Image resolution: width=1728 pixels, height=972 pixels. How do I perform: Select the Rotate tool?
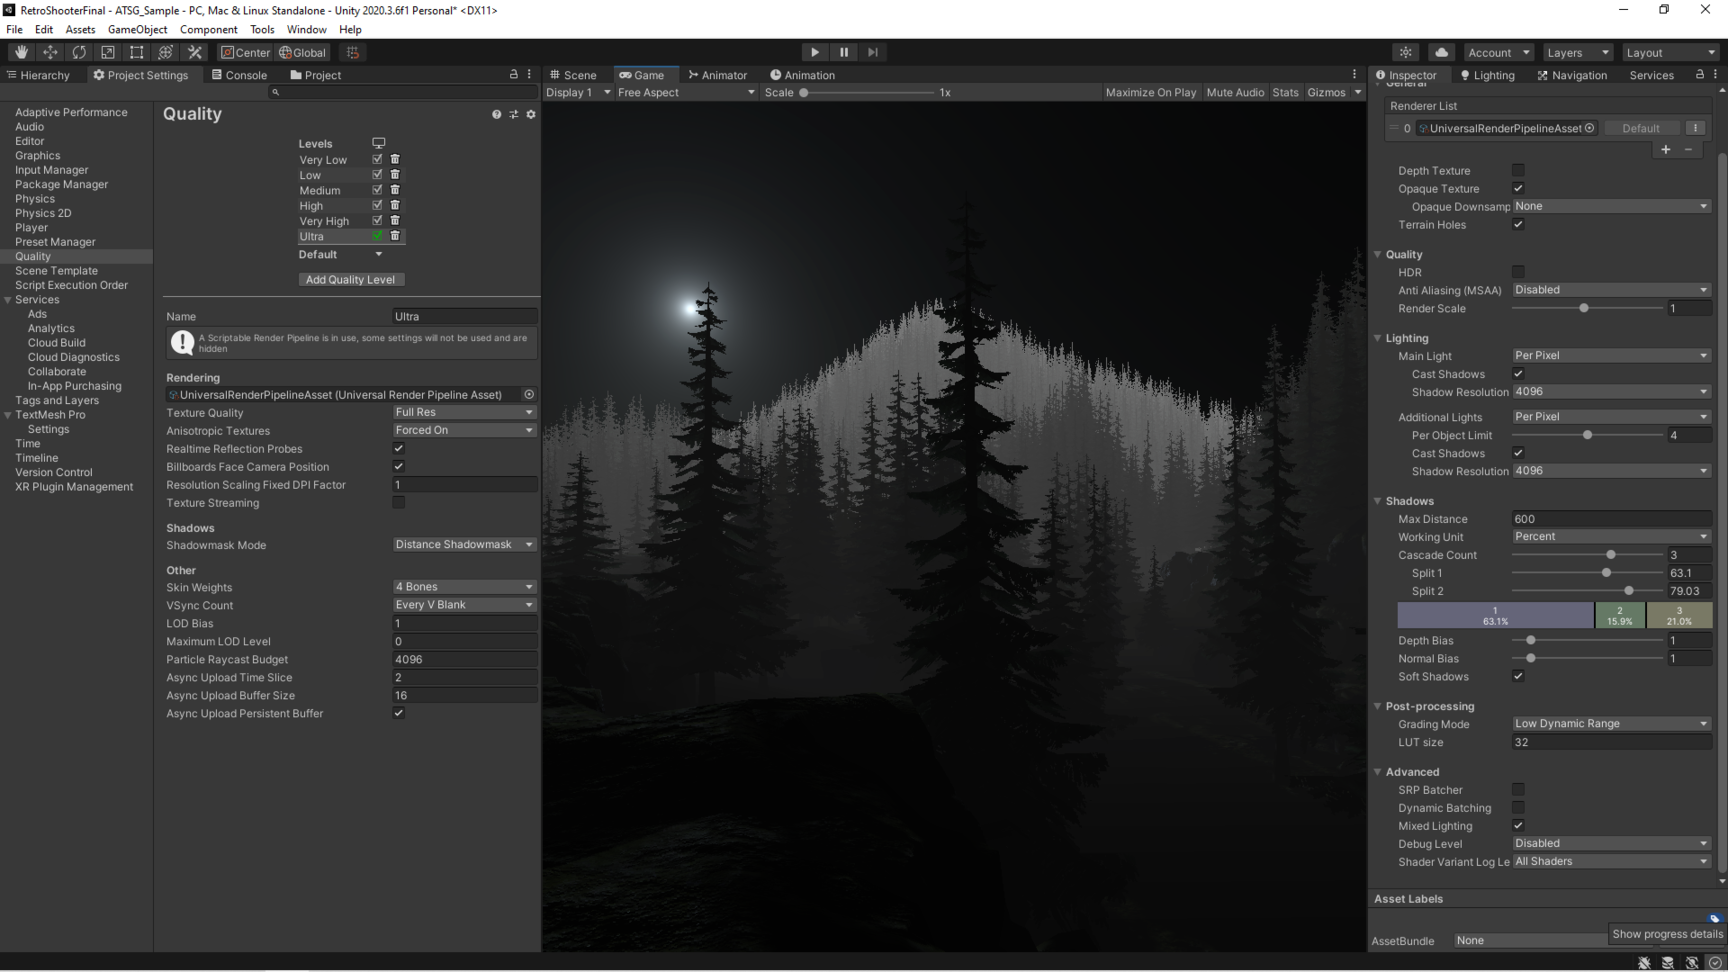[x=79, y=52]
